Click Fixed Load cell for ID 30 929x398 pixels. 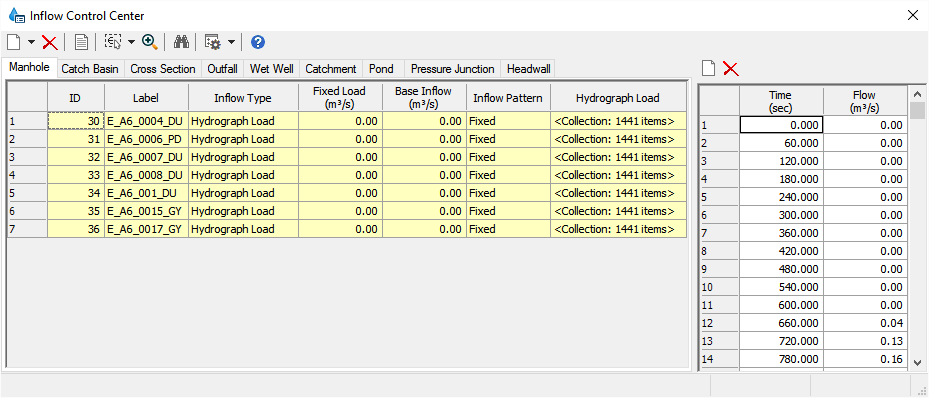(340, 121)
